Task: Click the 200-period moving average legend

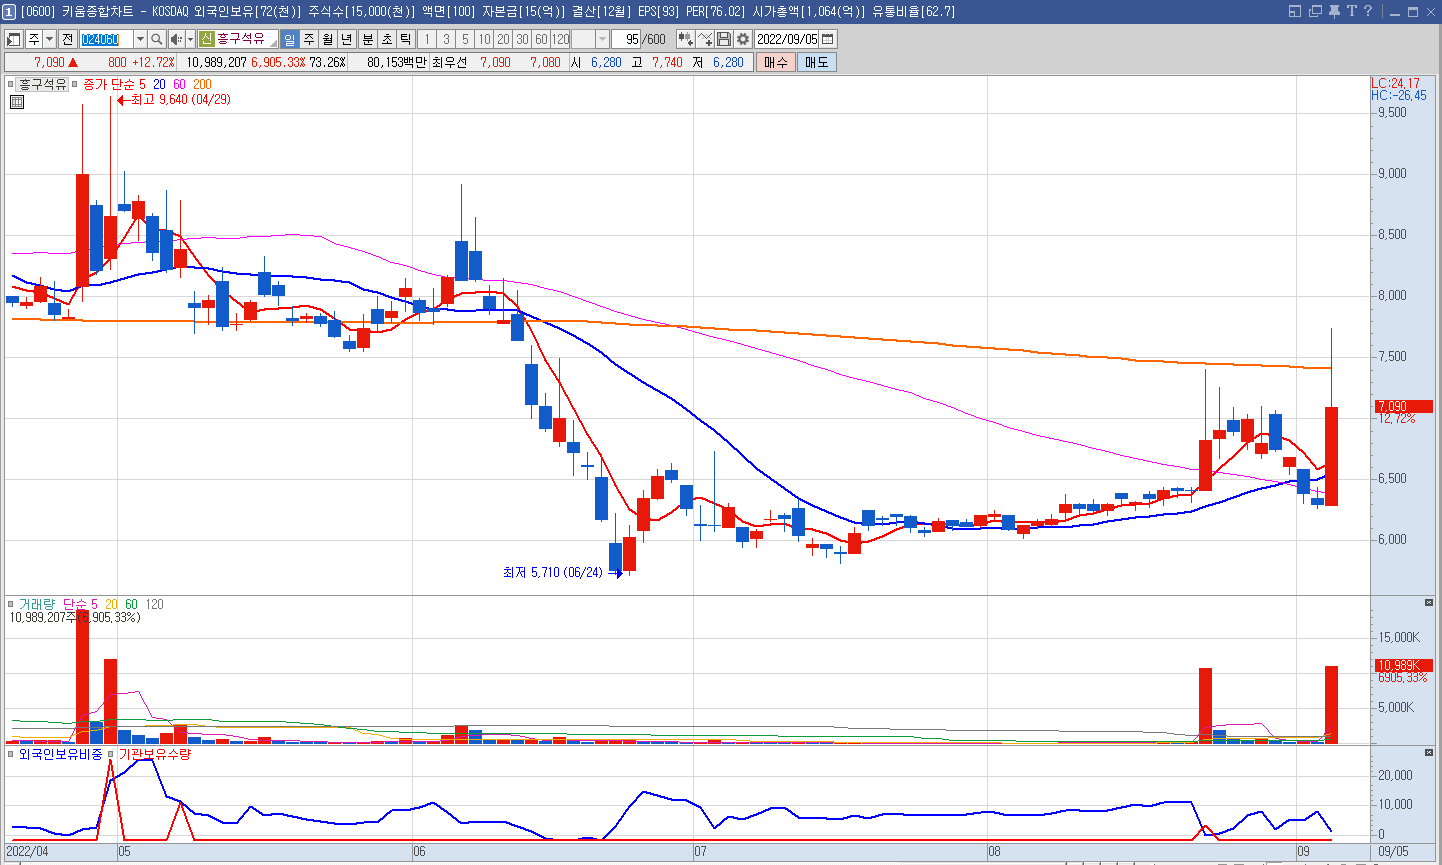Action: [203, 85]
